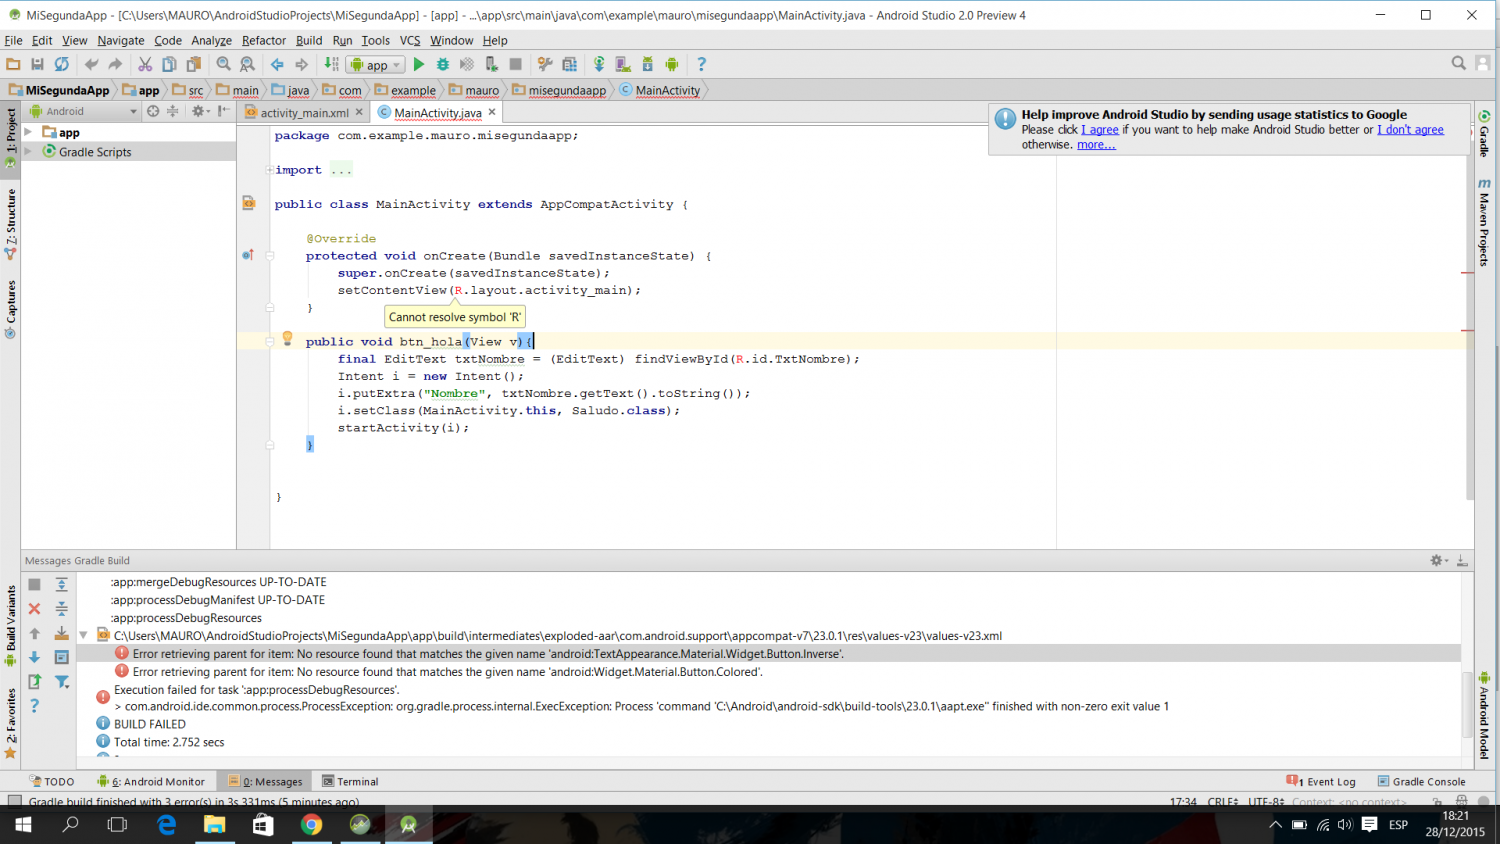Click the Paste clipboard icon
The width and height of the screenshot is (1500, 844).
click(194, 64)
